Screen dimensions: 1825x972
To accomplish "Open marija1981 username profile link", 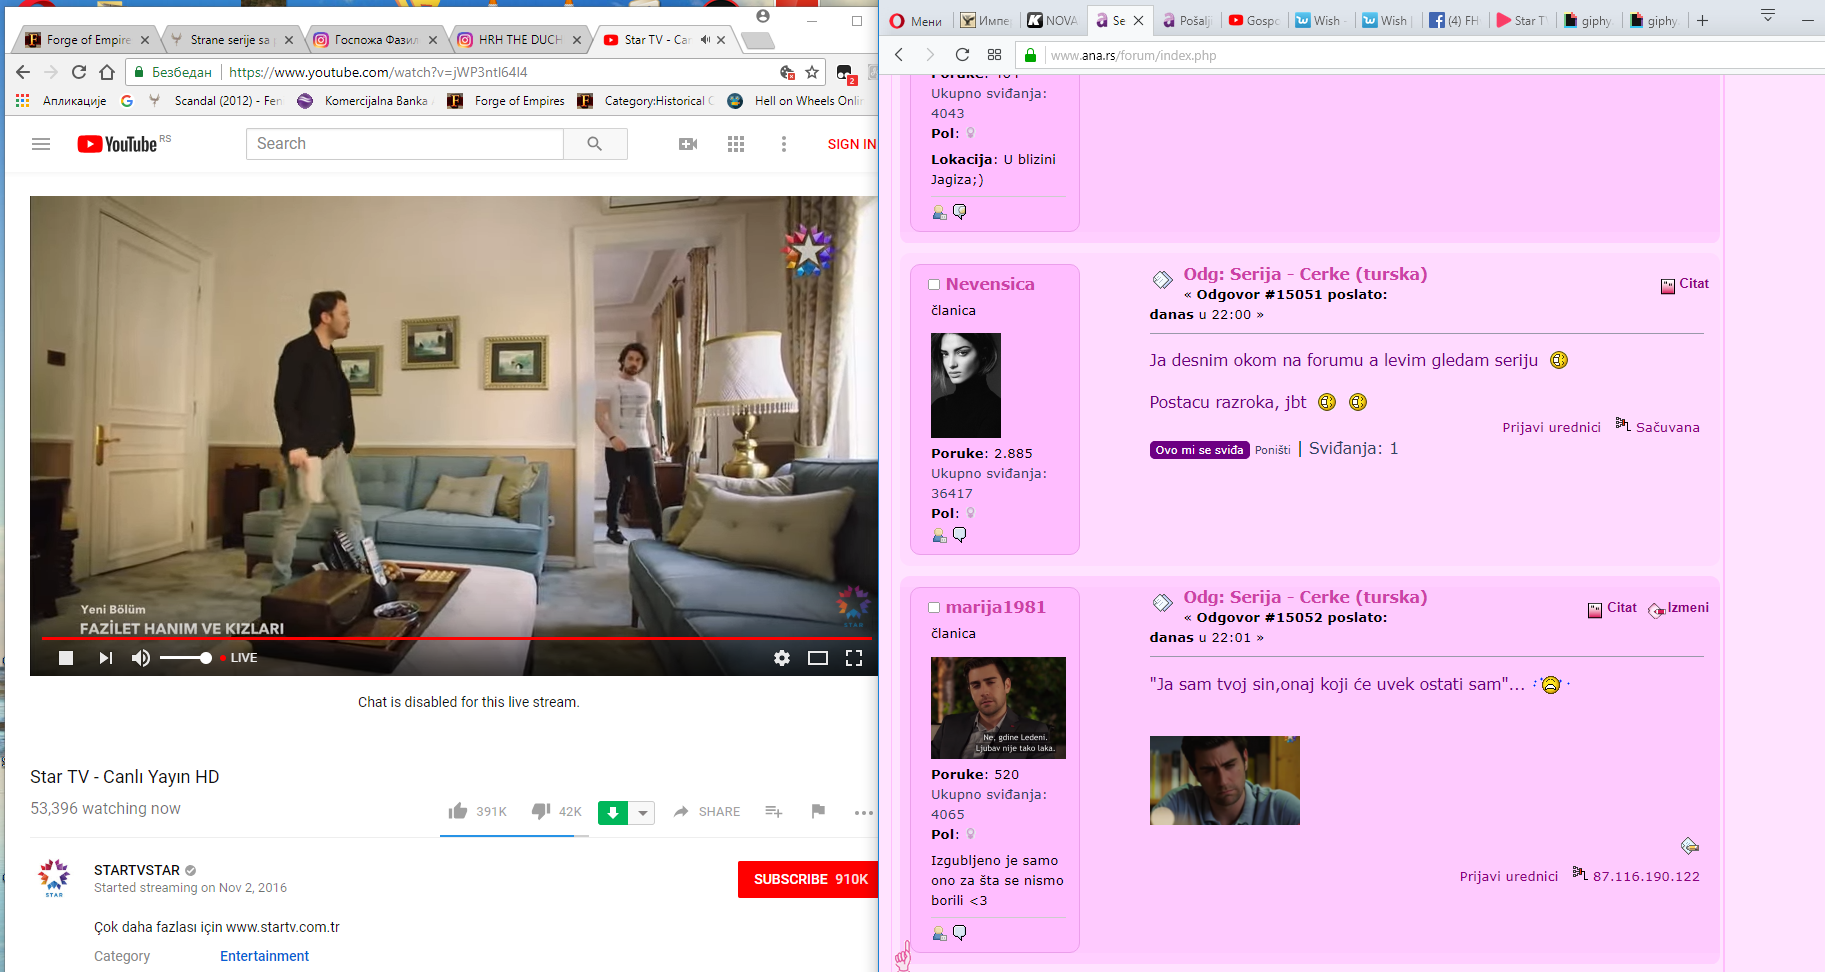I will [x=996, y=607].
